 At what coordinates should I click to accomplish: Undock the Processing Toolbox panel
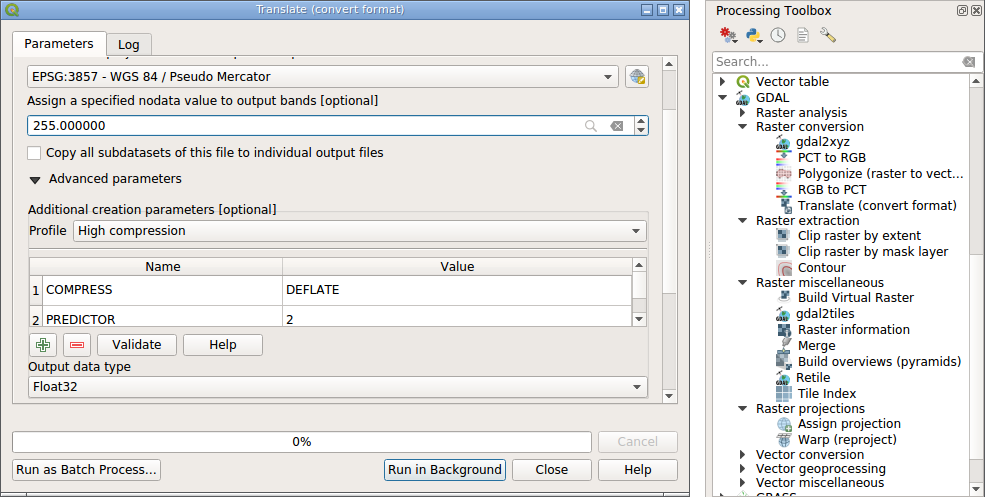point(962,10)
